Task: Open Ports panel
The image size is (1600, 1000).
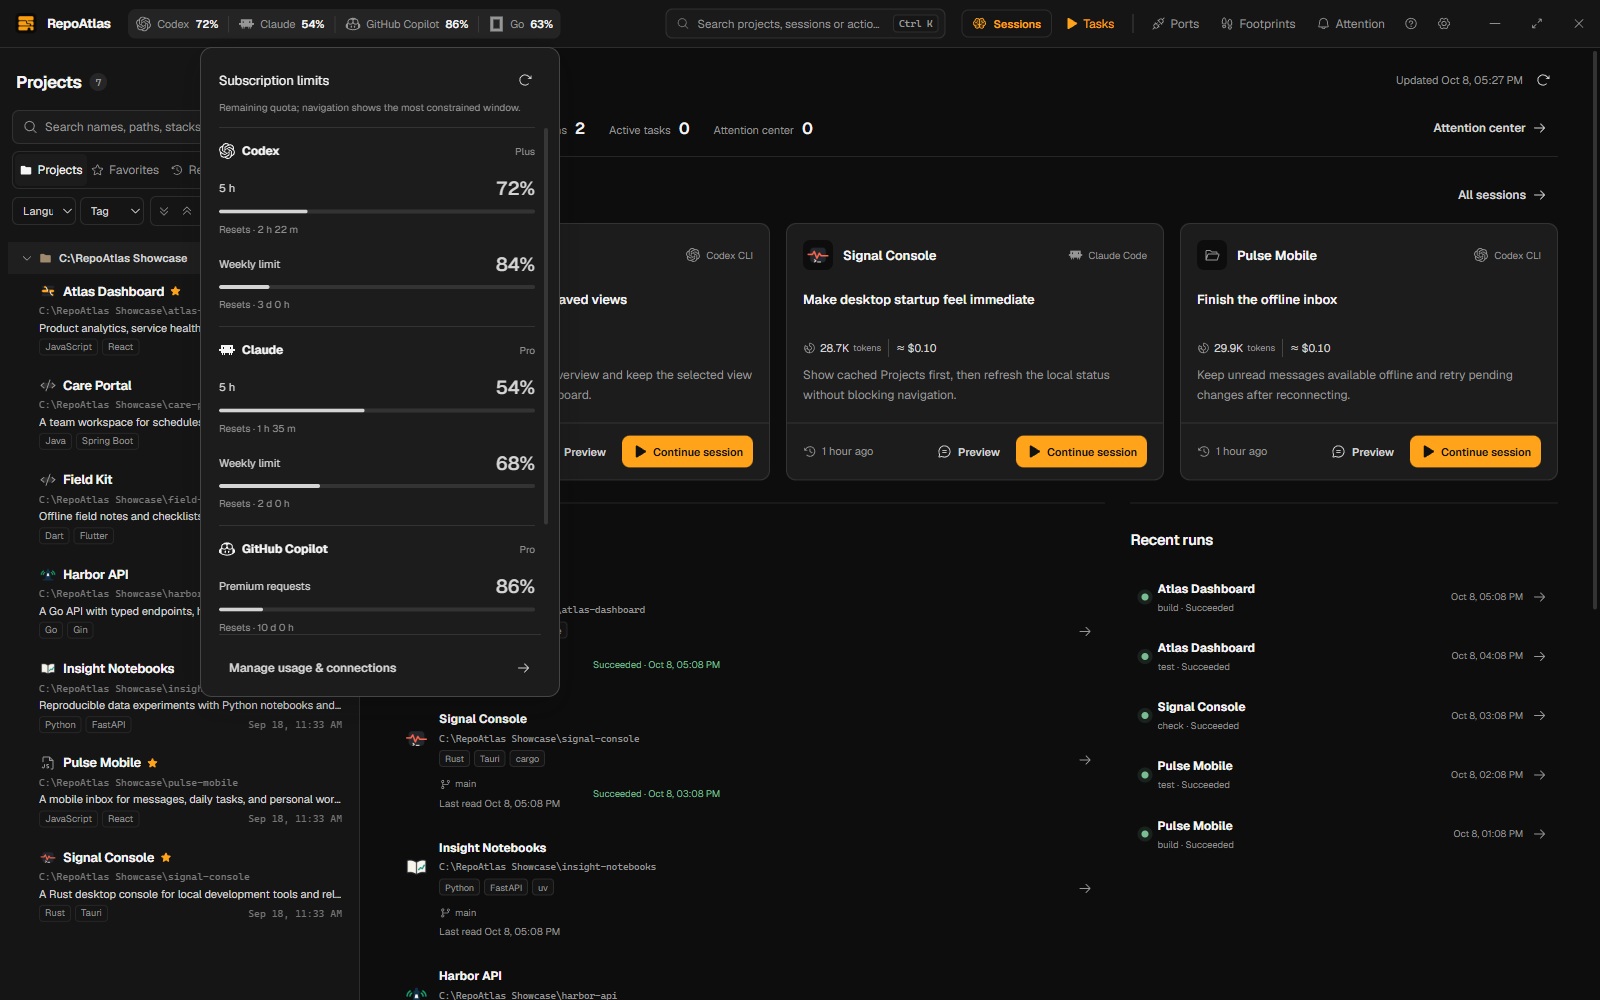Action: (1175, 24)
